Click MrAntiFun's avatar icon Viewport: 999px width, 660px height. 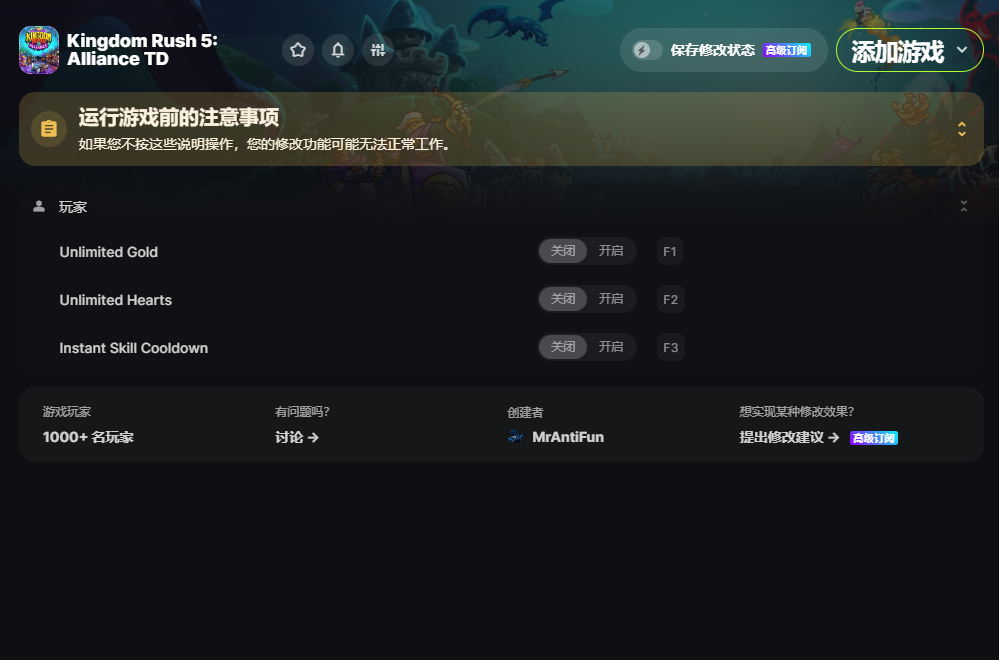(x=515, y=437)
